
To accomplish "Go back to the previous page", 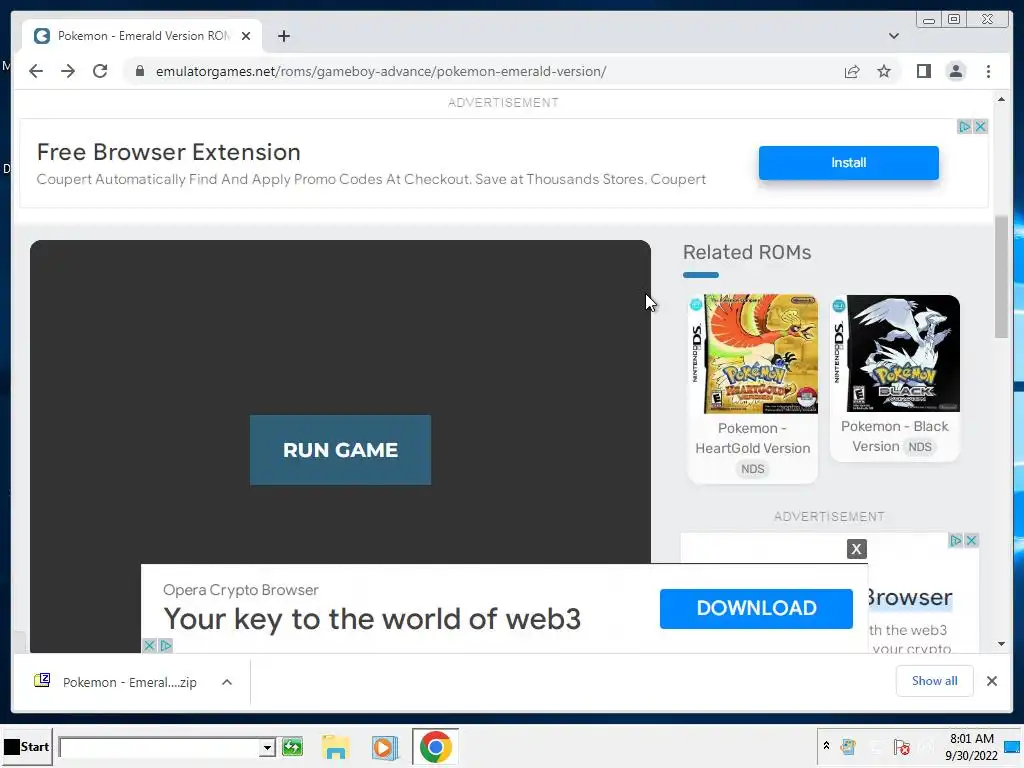I will click(x=36, y=71).
